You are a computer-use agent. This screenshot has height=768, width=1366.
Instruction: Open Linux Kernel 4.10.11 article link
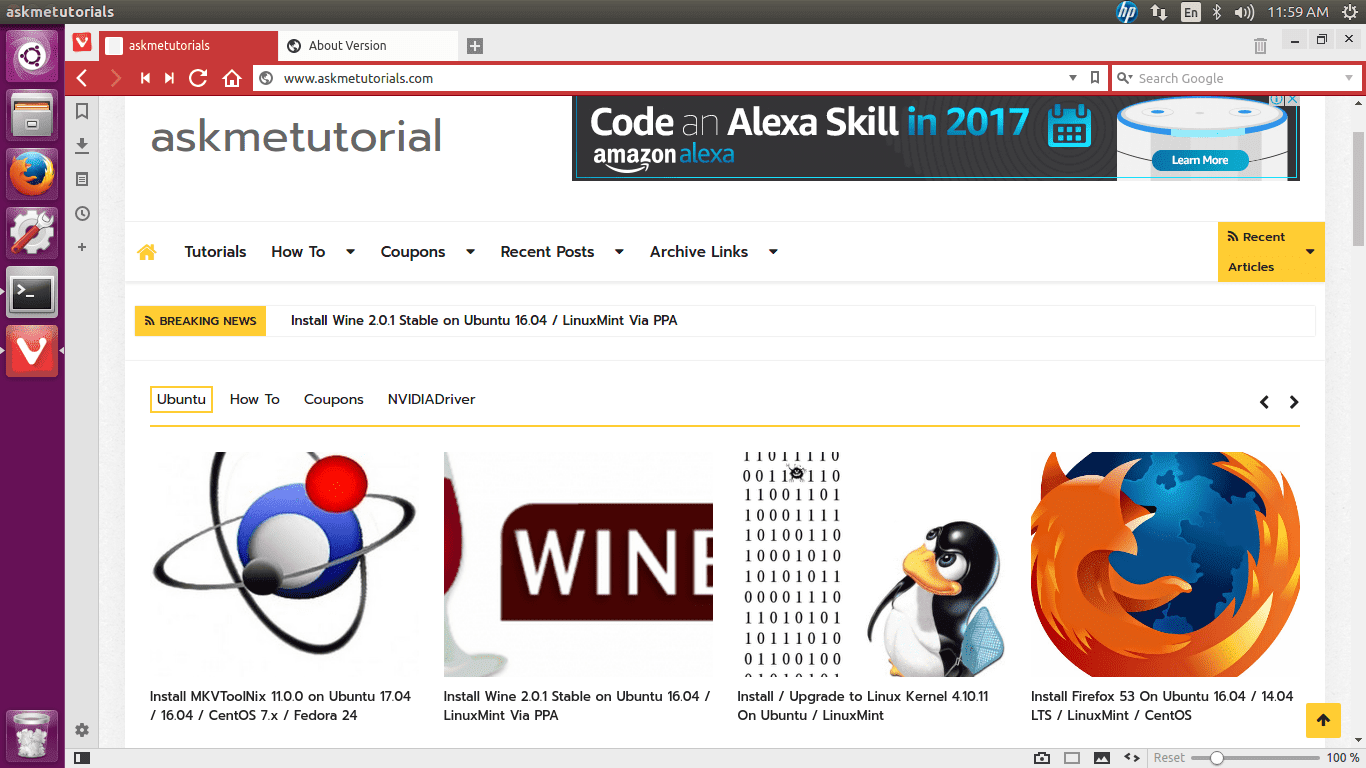(862, 706)
